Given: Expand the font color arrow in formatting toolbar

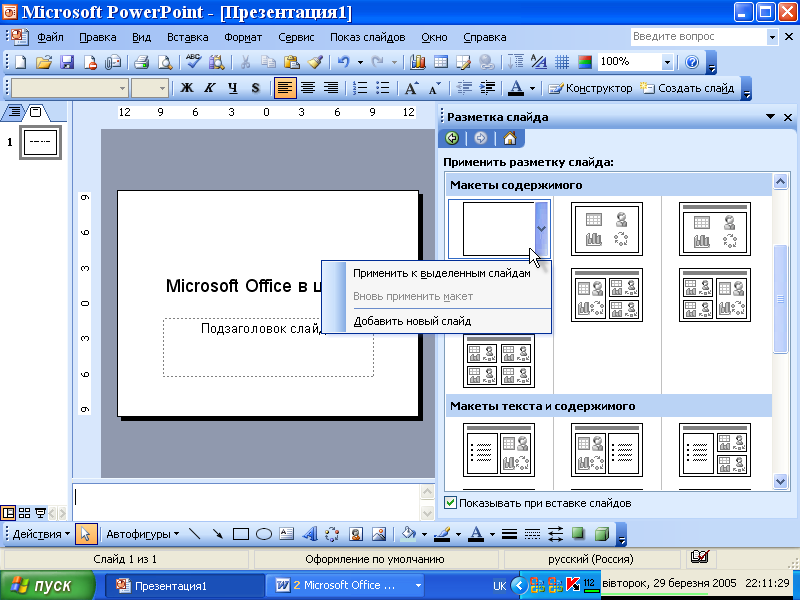Looking at the screenshot, I should point(532,88).
